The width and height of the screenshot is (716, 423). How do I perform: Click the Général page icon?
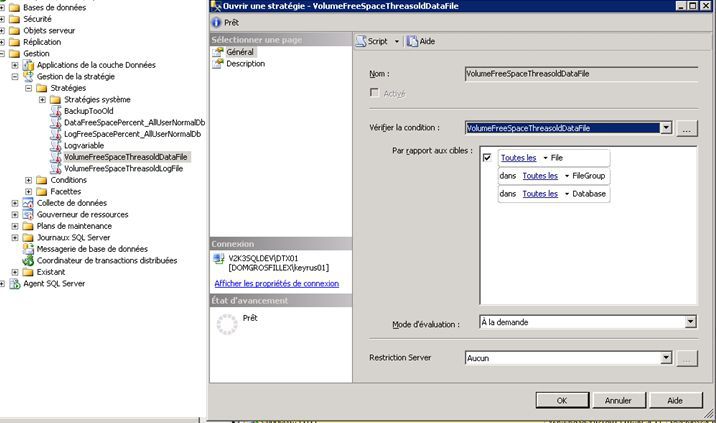point(219,52)
